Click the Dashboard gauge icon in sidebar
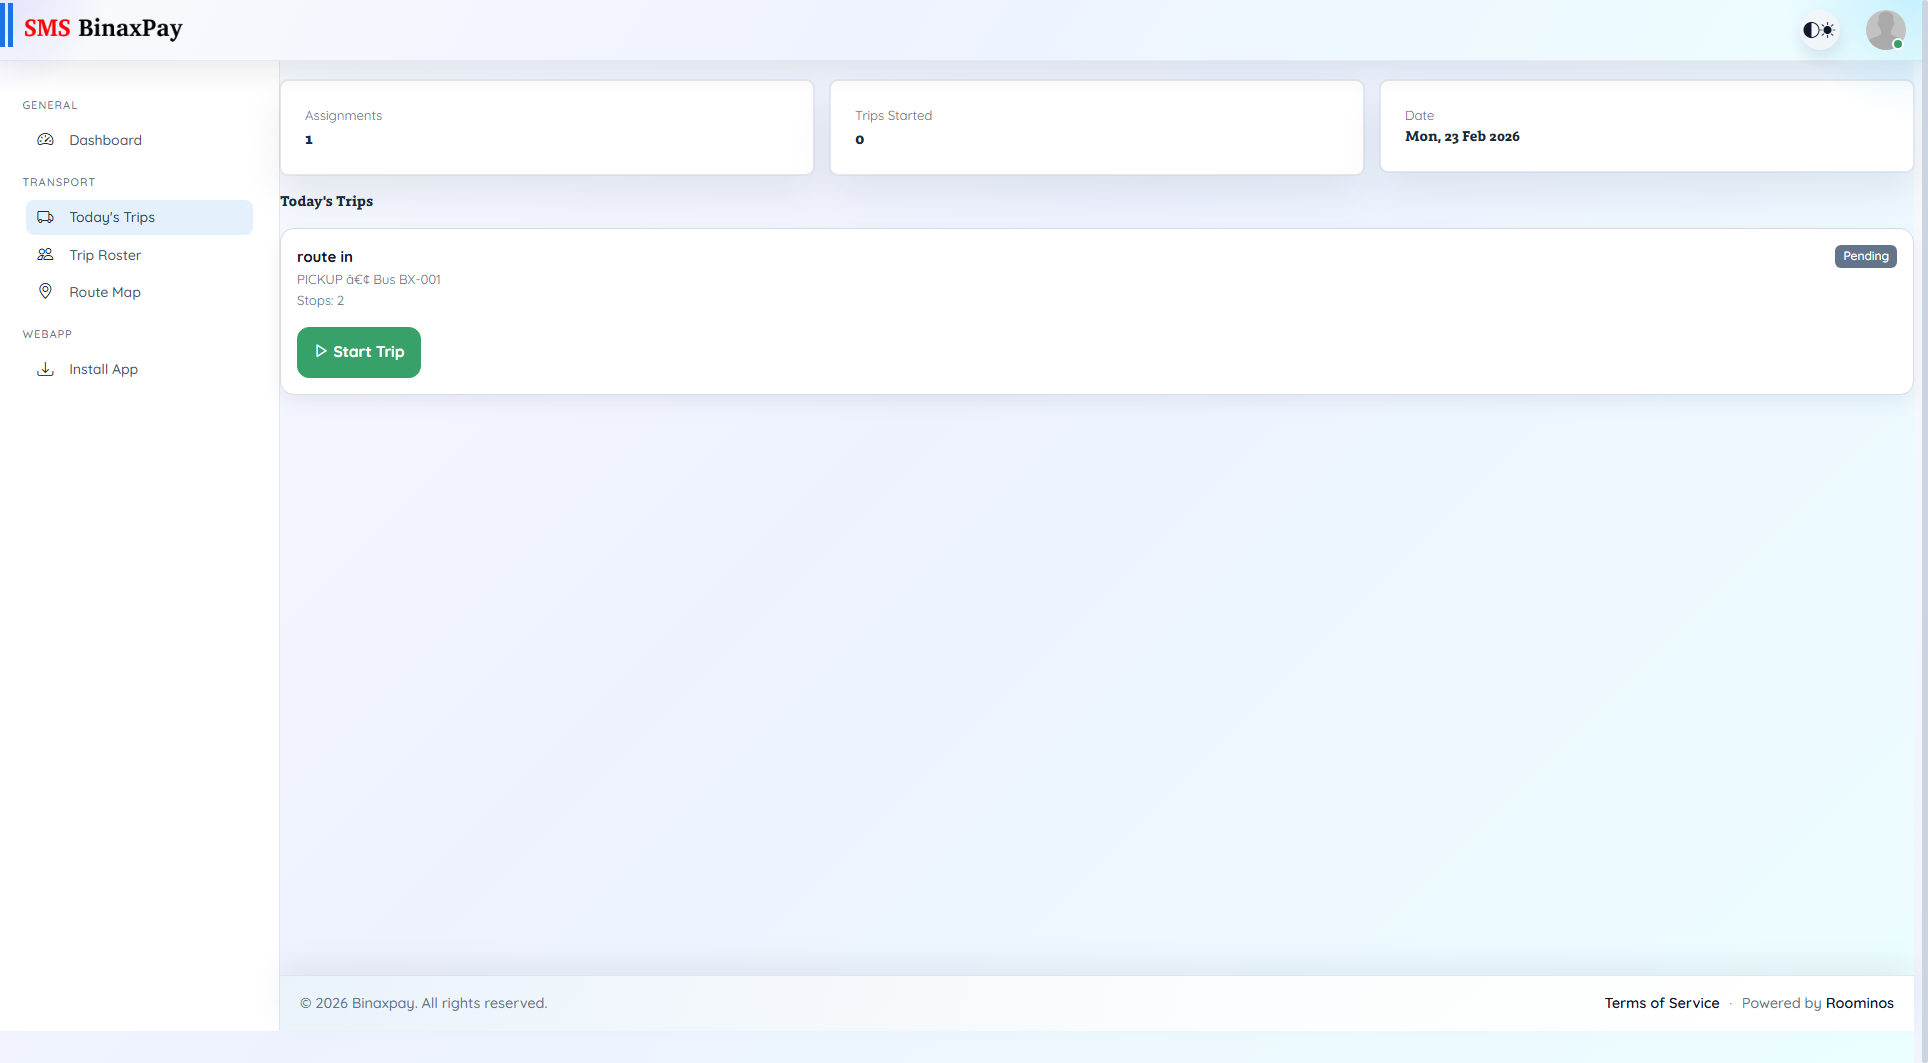The height and width of the screenshot is (1063, 1928). tap(45, 140)
